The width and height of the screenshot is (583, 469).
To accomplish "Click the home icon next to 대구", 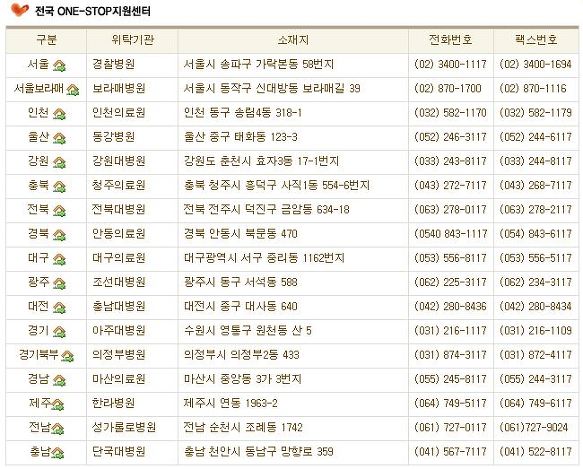I will click(59, 259).
